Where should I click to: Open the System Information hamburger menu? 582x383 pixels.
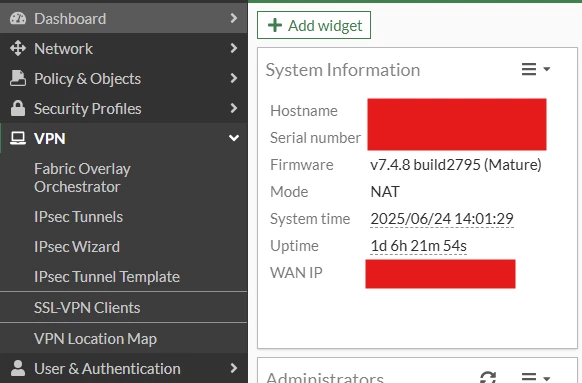(529, 69)
